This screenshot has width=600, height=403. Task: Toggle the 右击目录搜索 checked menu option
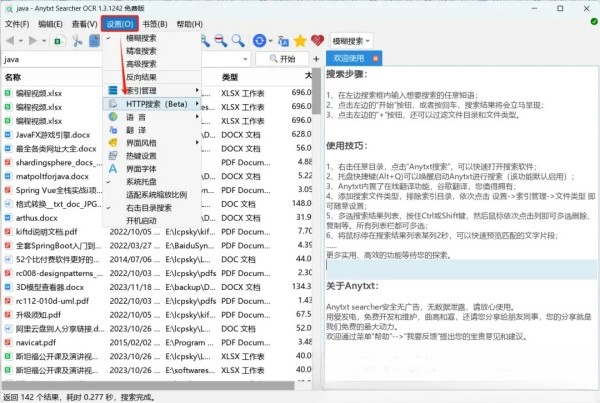(x=148, y=207)
